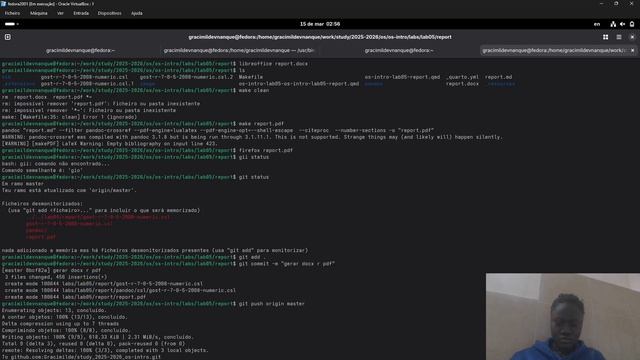Open the Entrada menu
The image size is (640, 360).
coord(81,13)
